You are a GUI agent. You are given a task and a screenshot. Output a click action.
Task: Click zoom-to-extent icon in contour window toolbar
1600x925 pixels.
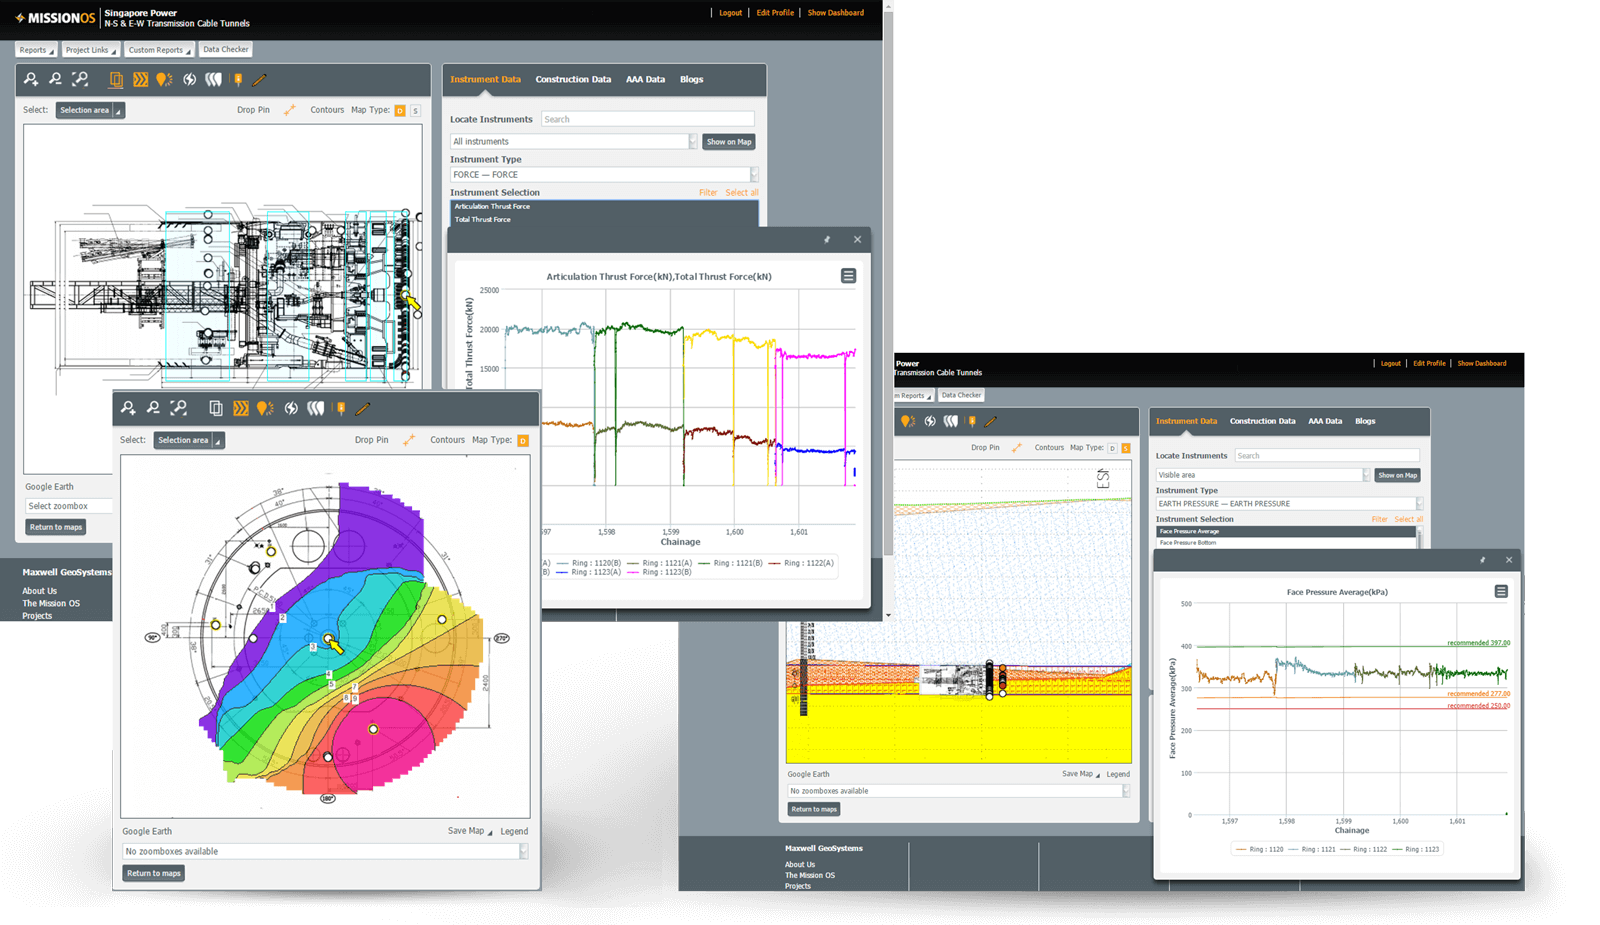point(179,408)
